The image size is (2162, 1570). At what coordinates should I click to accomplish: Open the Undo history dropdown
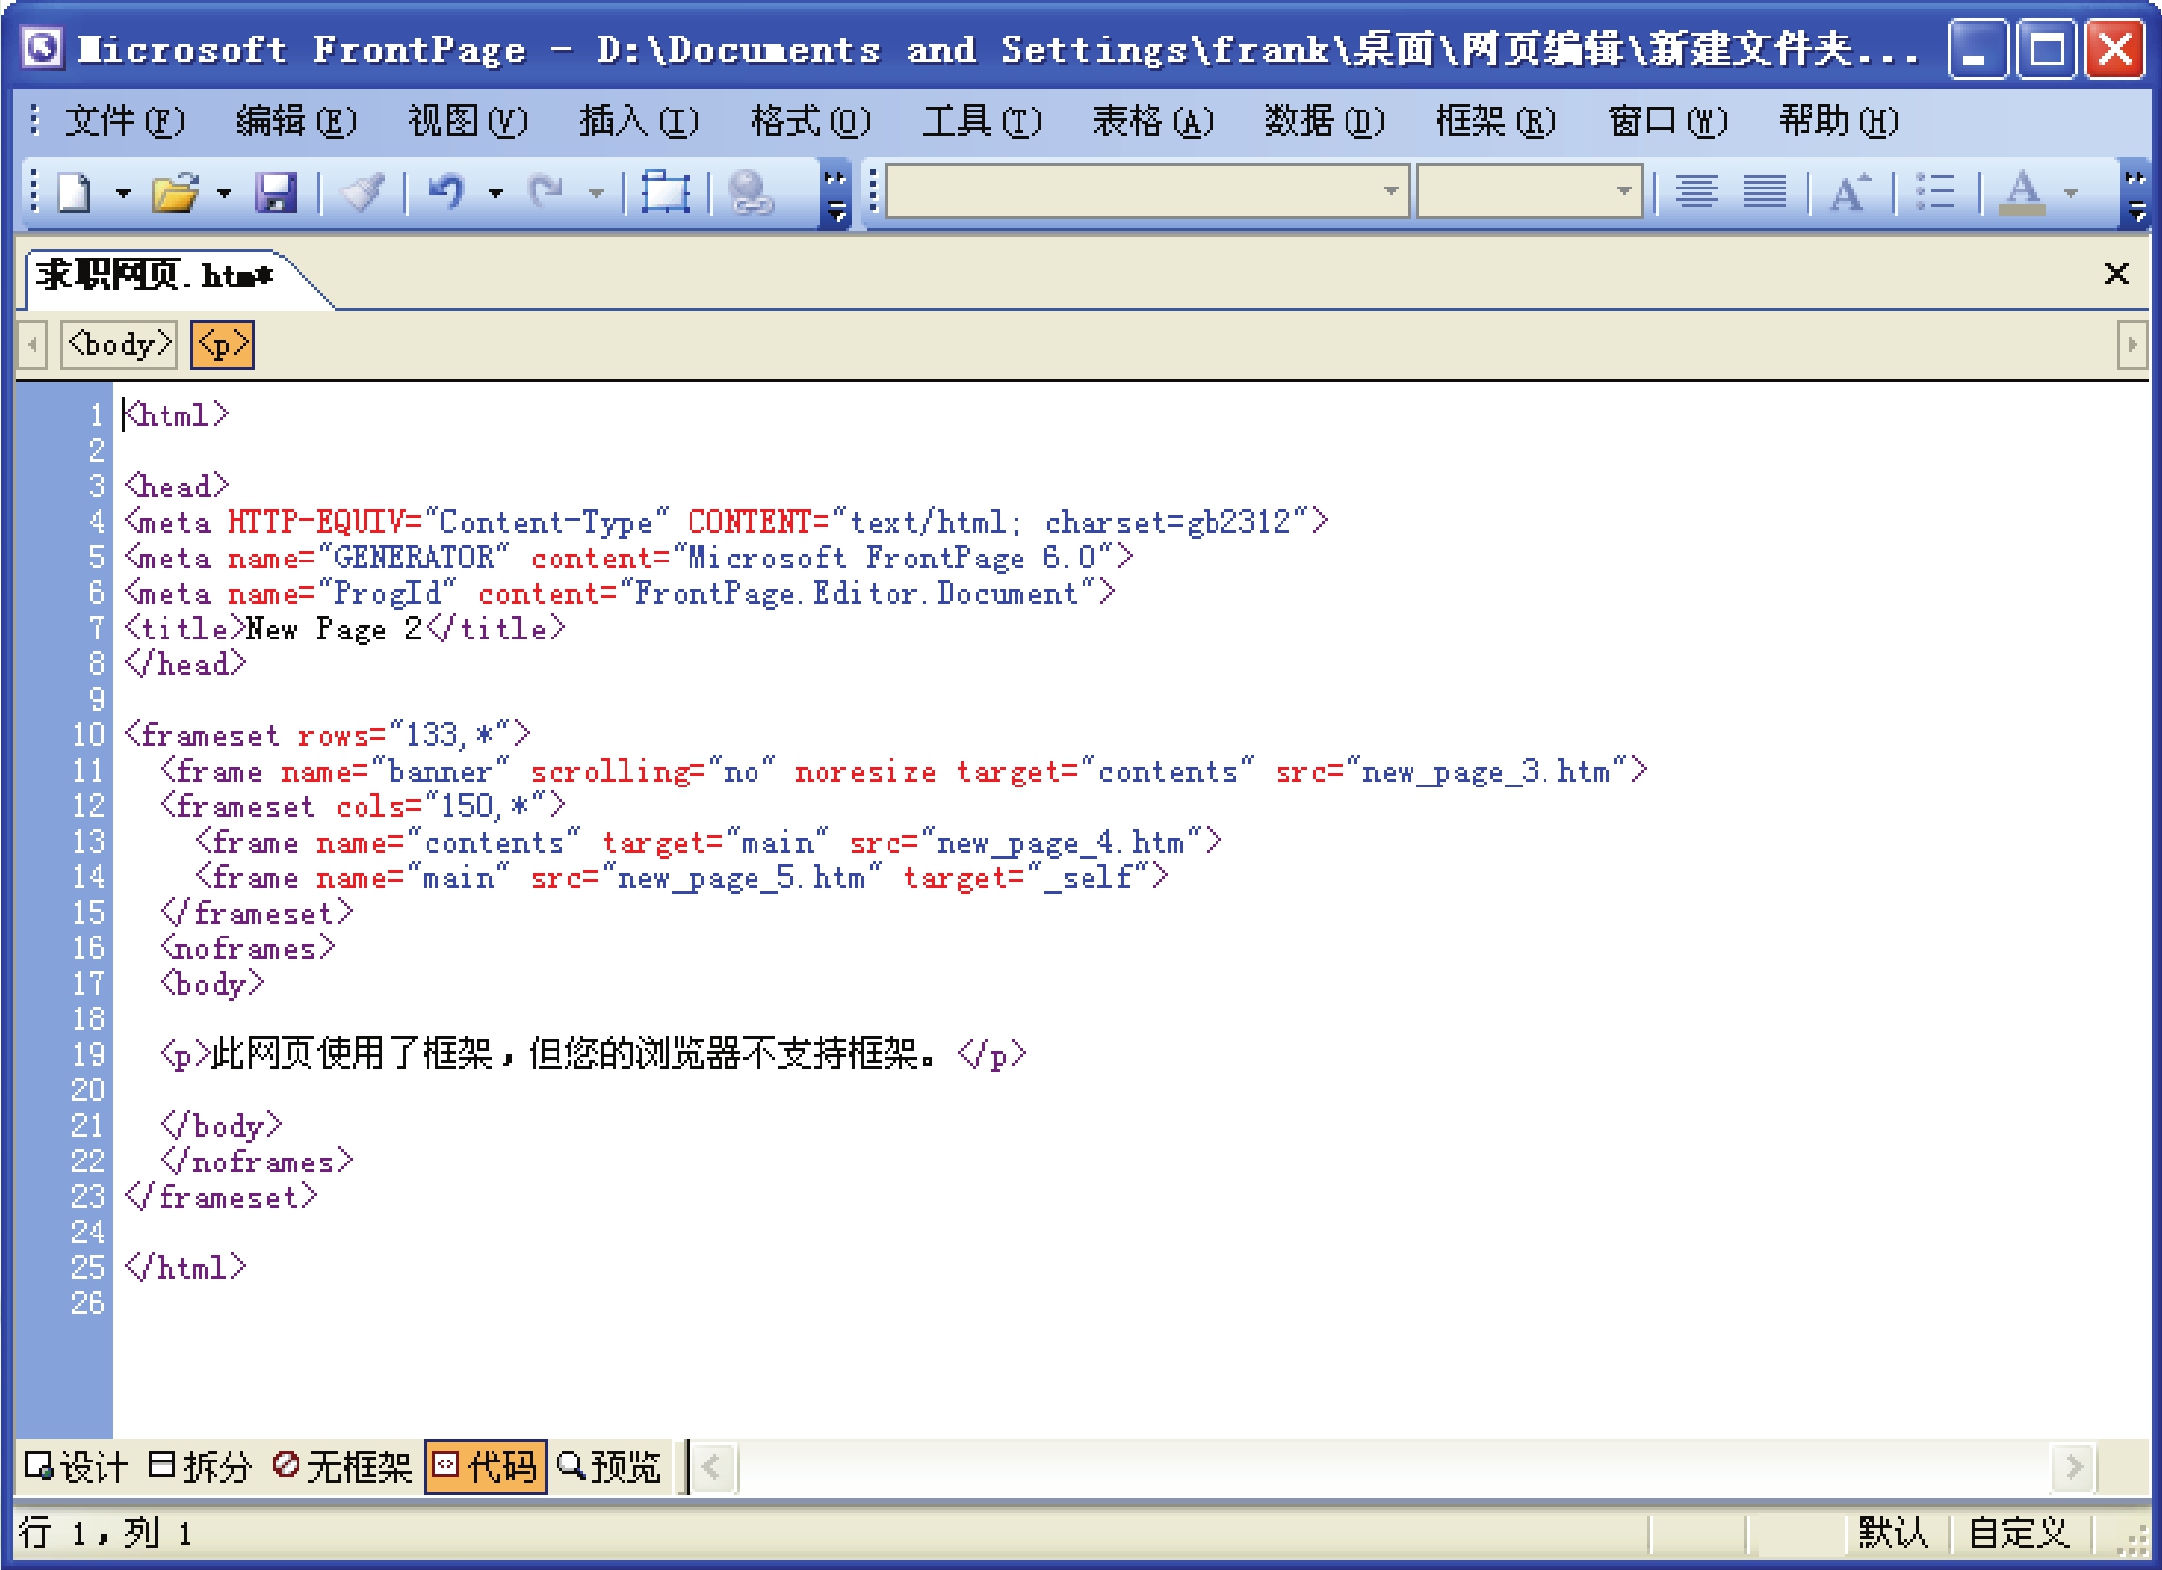tap(495, 192)
